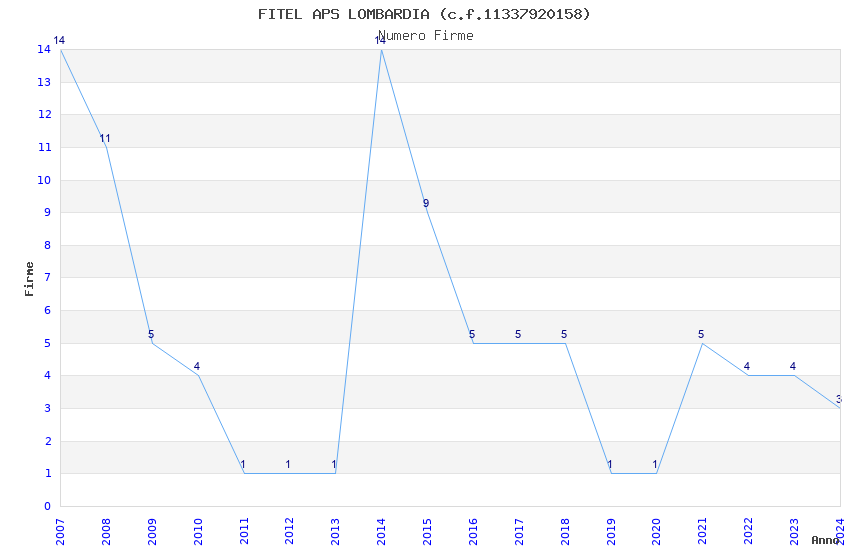
Task: Click the y-axis tick value 7
Action: (48, 277)
